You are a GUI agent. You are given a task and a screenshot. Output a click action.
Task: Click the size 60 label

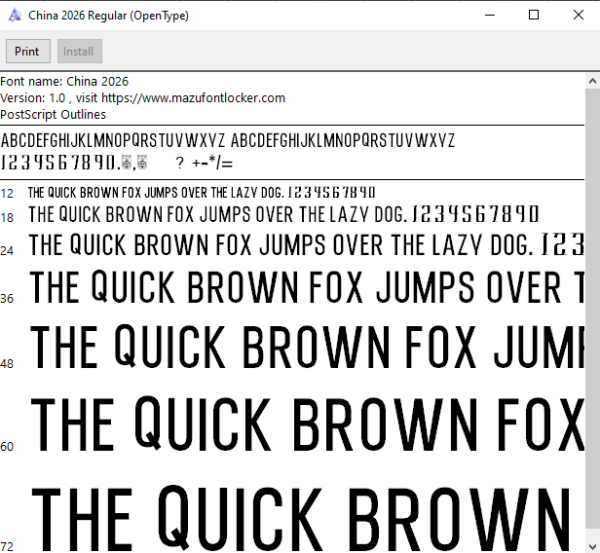pyautogui.click(x=7, y=447)
